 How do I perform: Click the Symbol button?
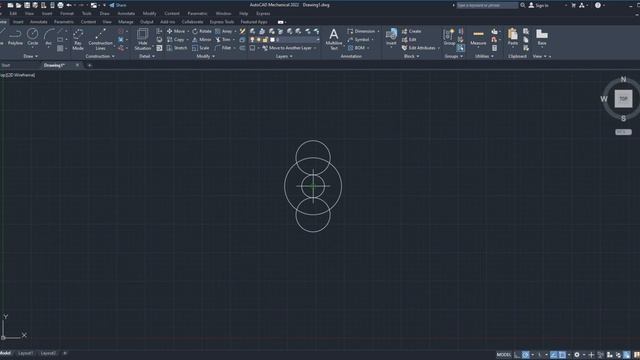click(359, 40)
